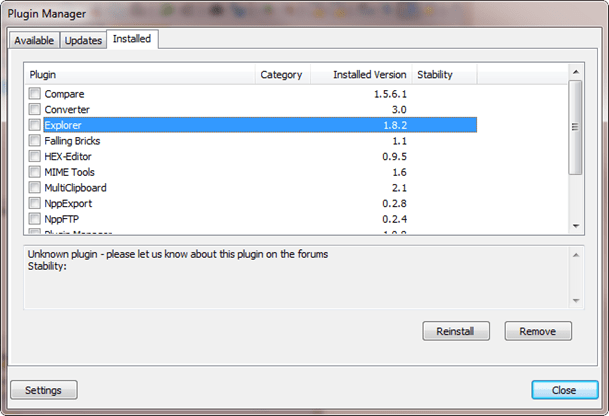Click version 3.0 of Converter
609x416 pixels.
(399, 110)
